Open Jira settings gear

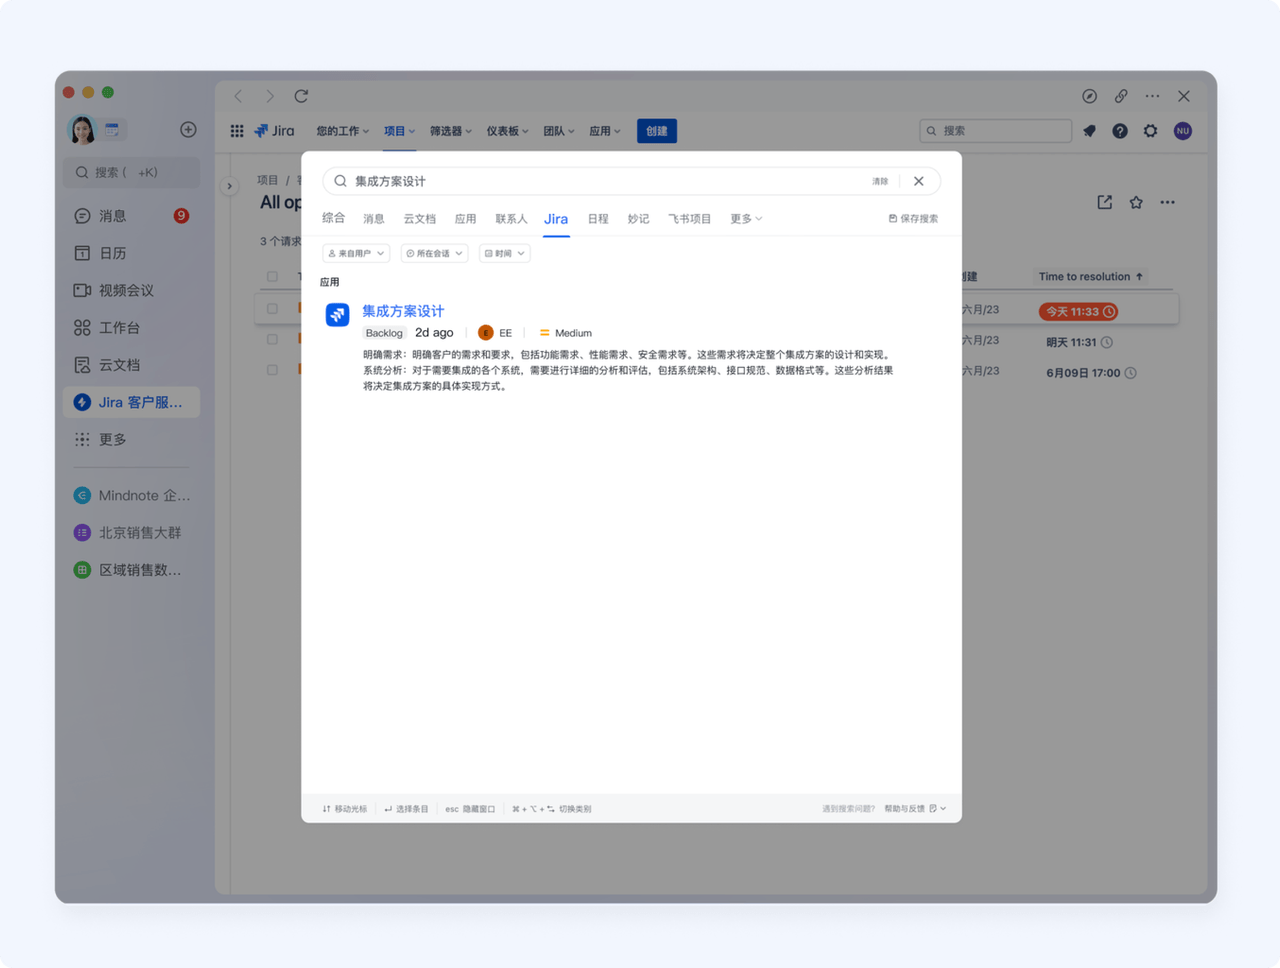(1151, 131)
